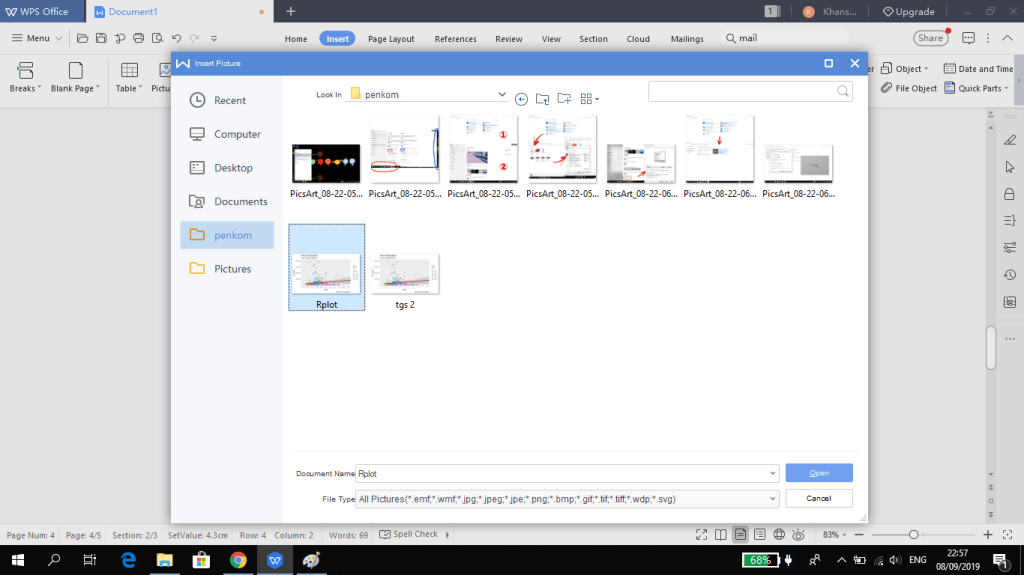Open Google Chrome from the taskbar
Viewport: 1024px width, 575px height.
tap(238, 560)
